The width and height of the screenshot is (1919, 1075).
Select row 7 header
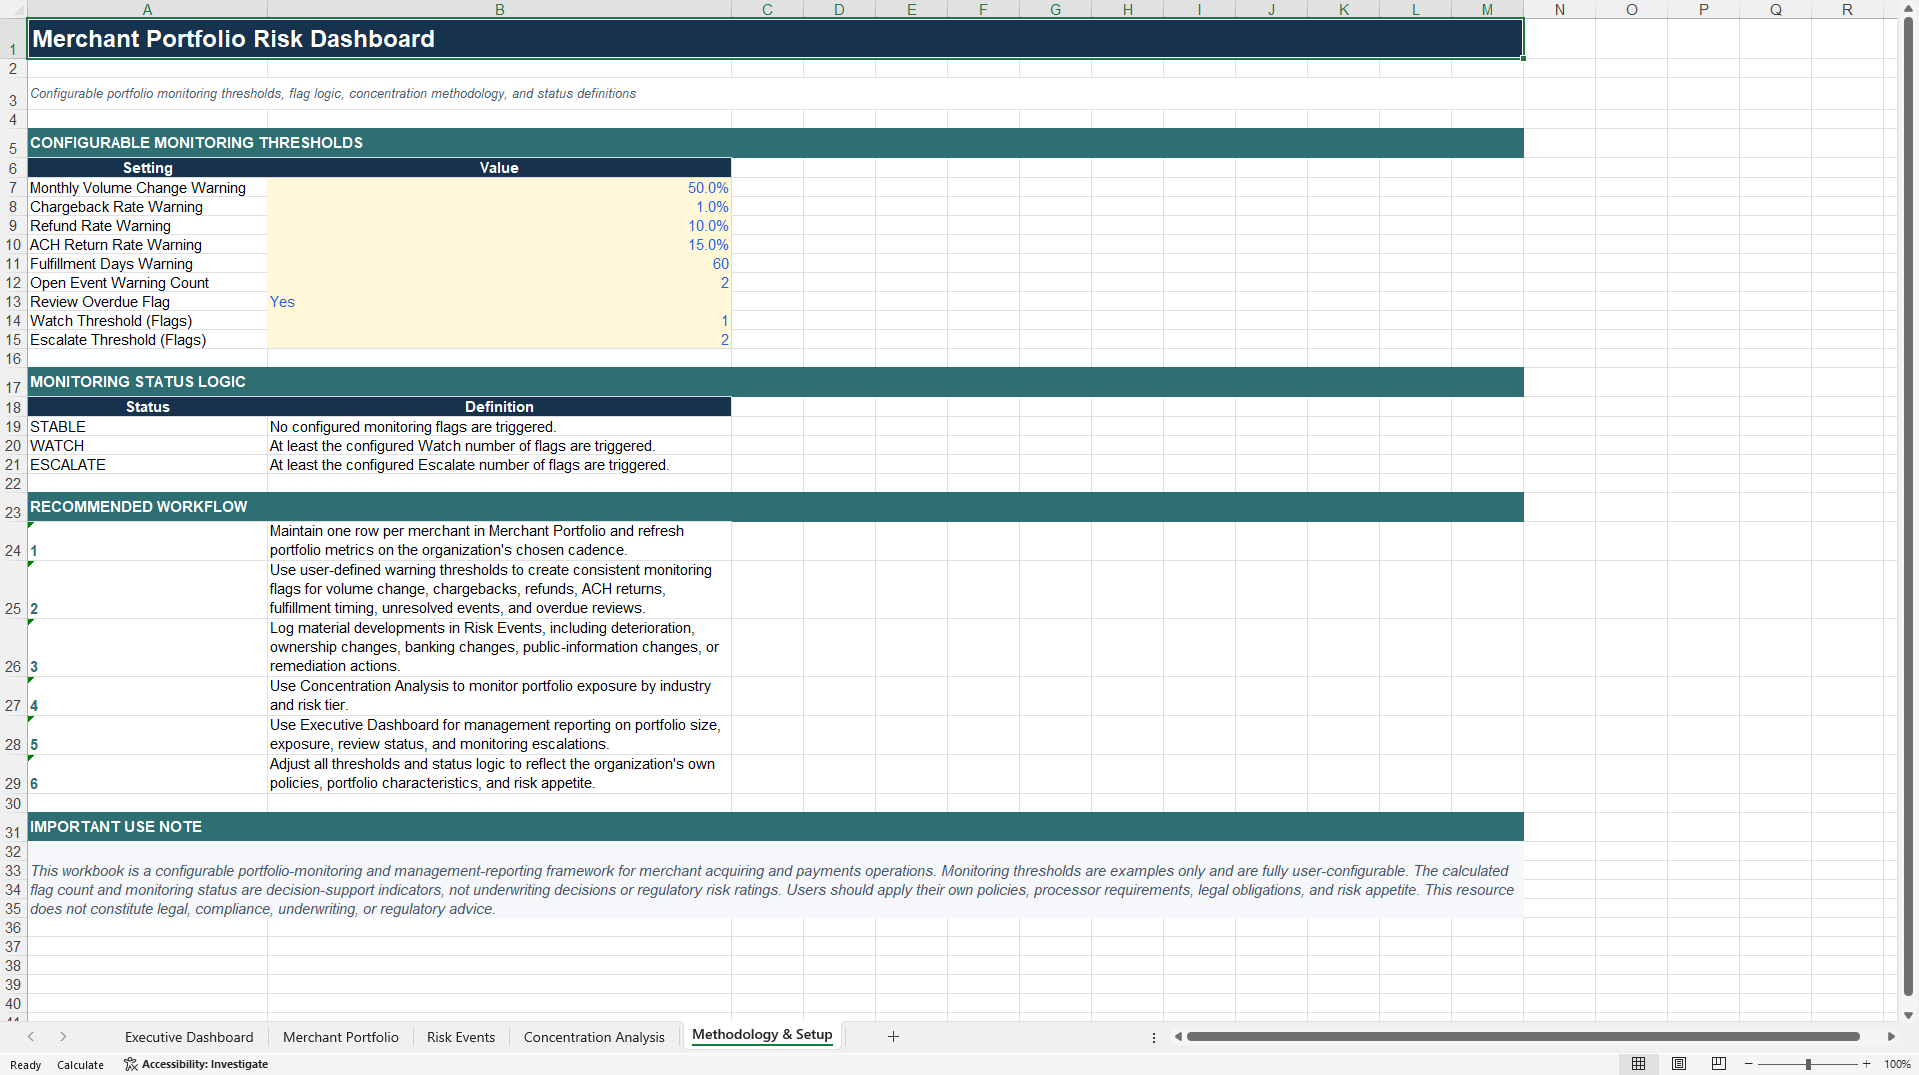tap(13, 188)
